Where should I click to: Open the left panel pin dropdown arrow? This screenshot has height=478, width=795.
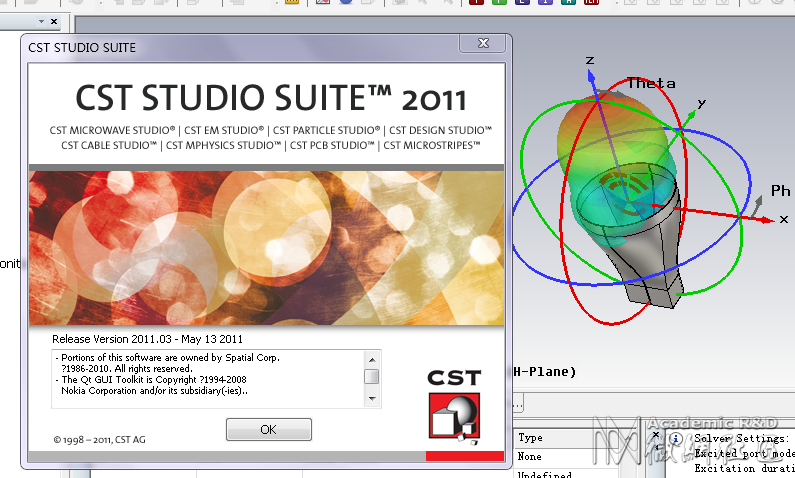point(41,21)
